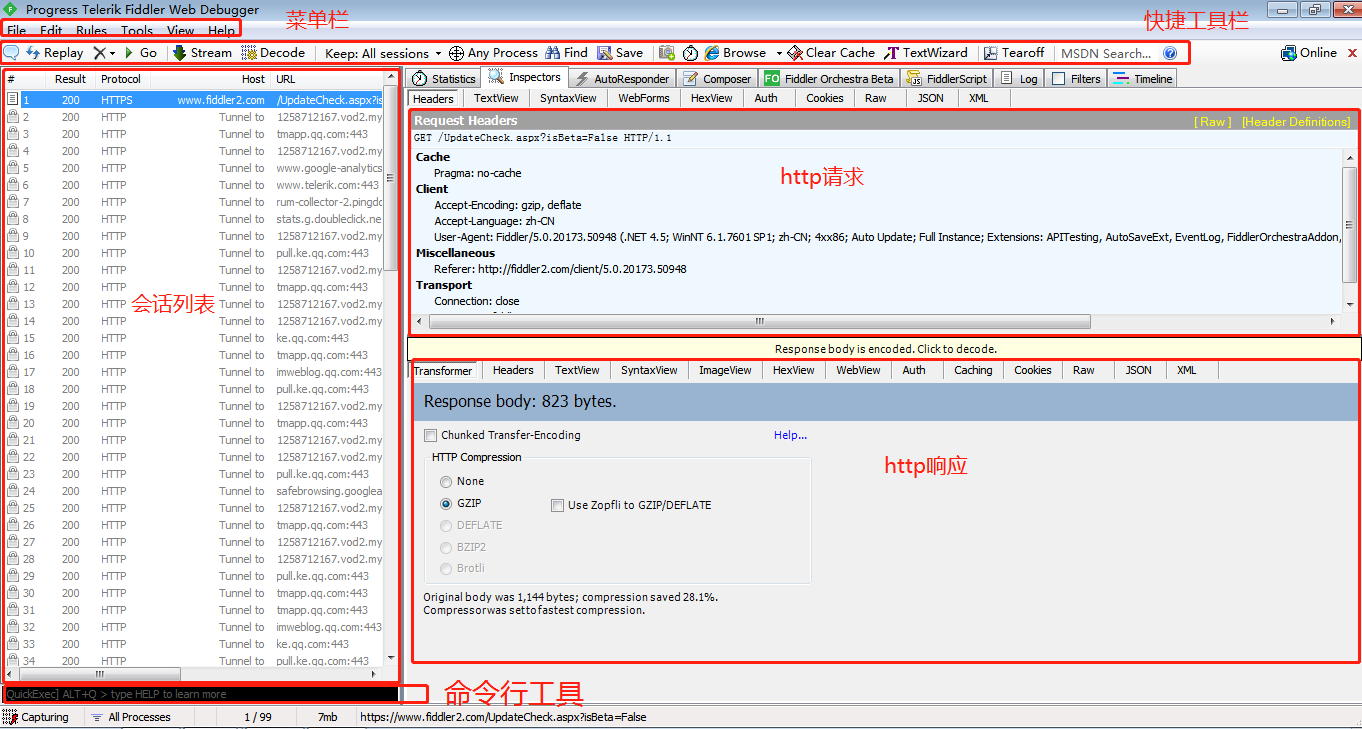Viewport: 1362px width, 729px height.
Task: Toggle Stream mode in toolbar
Action: 201,53
